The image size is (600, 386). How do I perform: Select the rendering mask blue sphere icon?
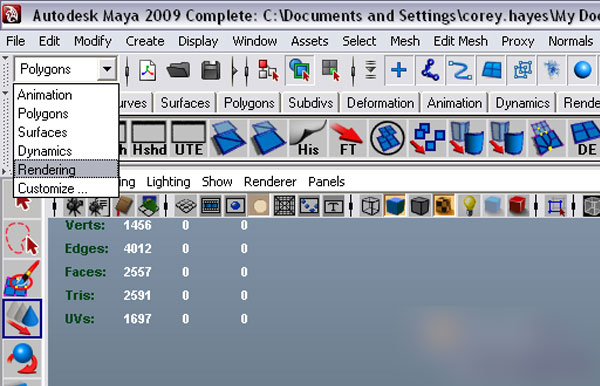(582, 70)
